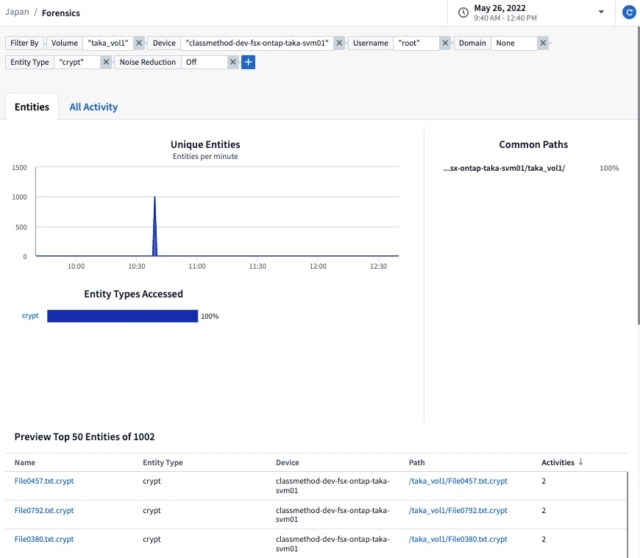Remove the Volume taka_vol1 filter
The image size is (640, 558).
(x=139, y=43)
